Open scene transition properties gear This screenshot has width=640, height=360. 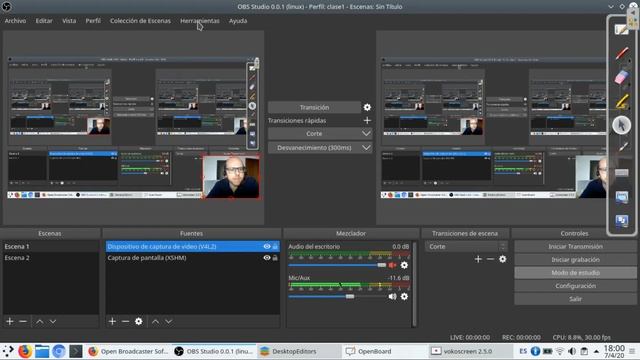(x=502, y=259)
